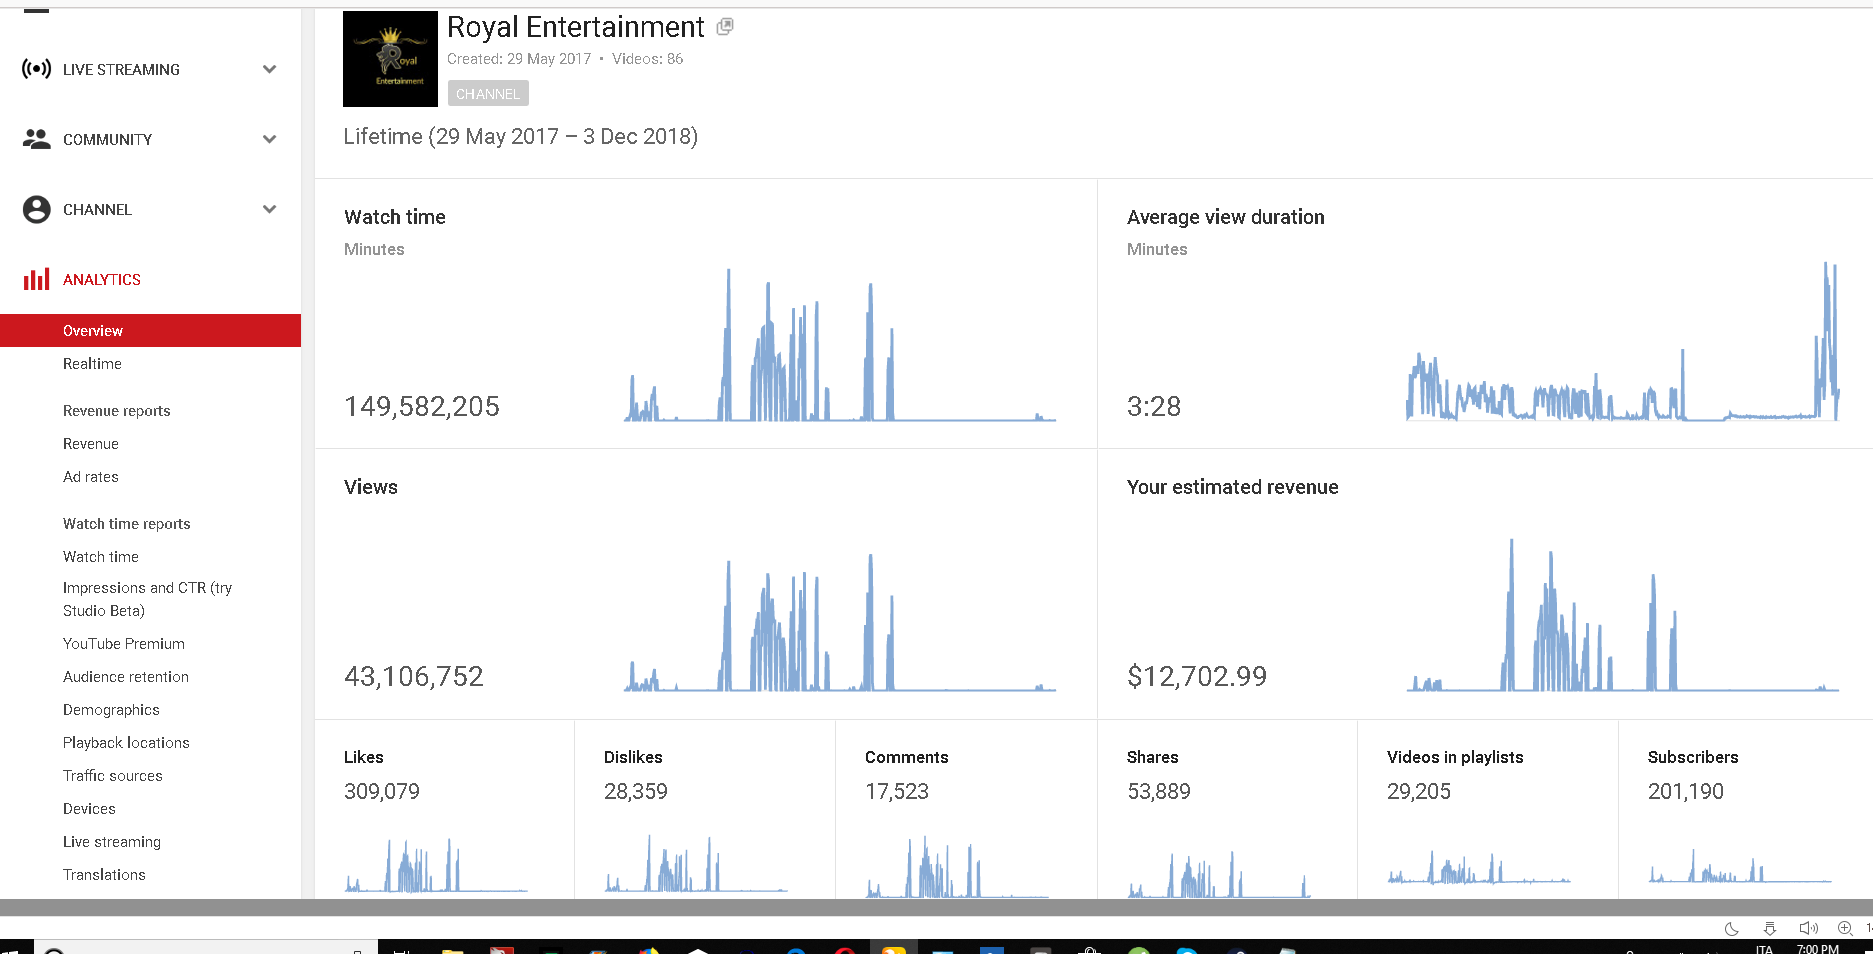The image size is (1873, 954).
Task: Click subscribers count 201,190
Action: [x=1686, y=791]
